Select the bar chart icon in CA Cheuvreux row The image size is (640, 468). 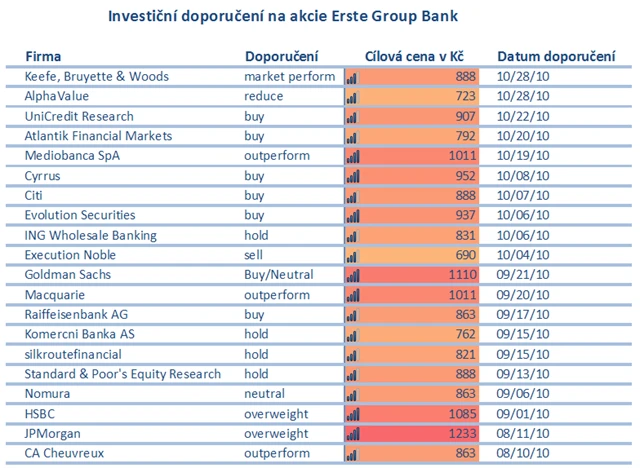pyautogui.click(x=351, y=454)
